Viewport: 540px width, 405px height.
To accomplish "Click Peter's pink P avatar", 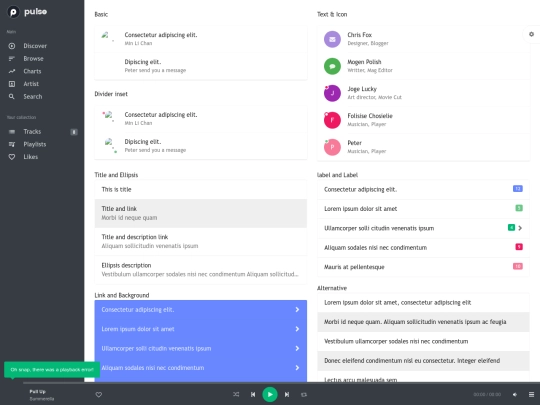I will [x=332, y=147].
